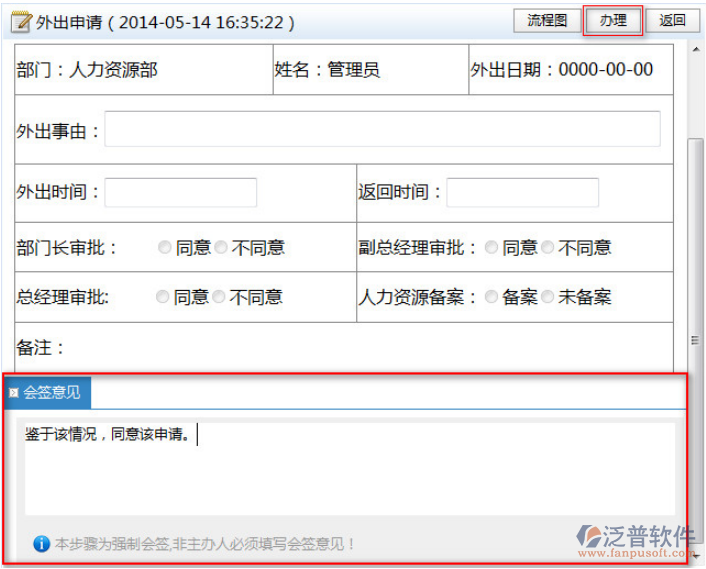The image size is (706, 569).
Task: Focus the 外出事由 text field
Action: [x=382, y=129]
